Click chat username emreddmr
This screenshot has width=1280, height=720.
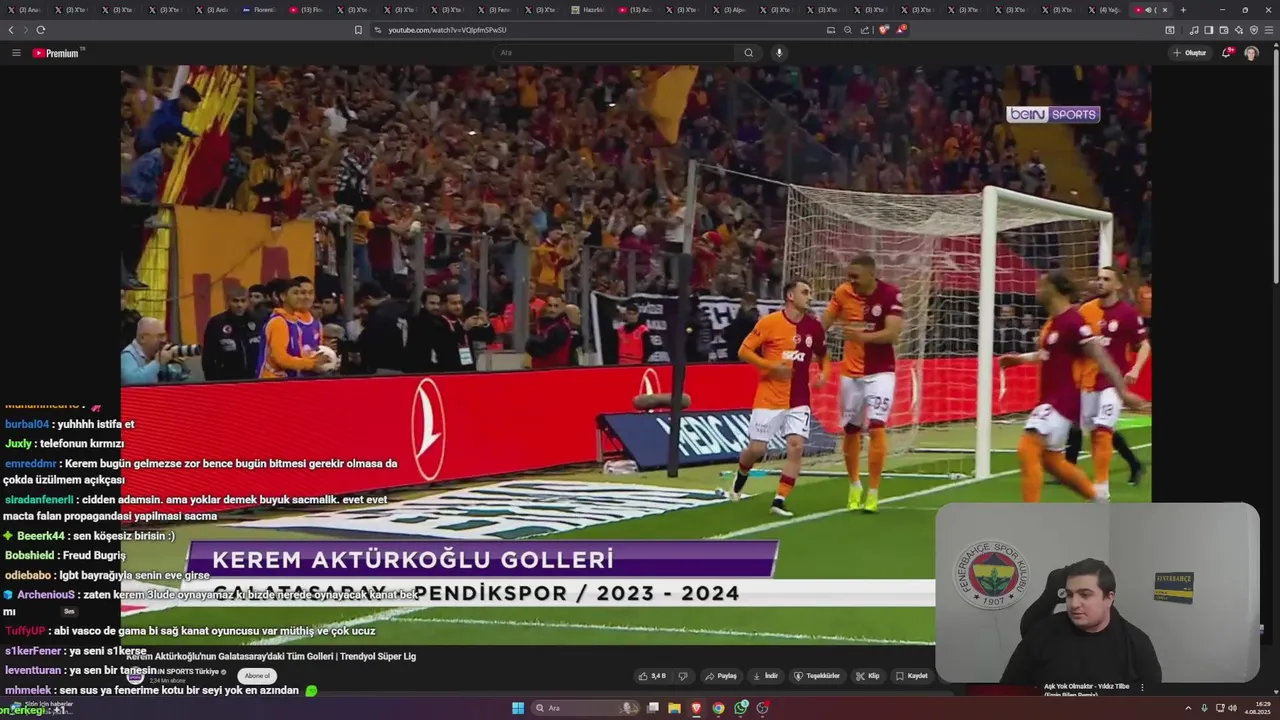click(x=30, y=464)
